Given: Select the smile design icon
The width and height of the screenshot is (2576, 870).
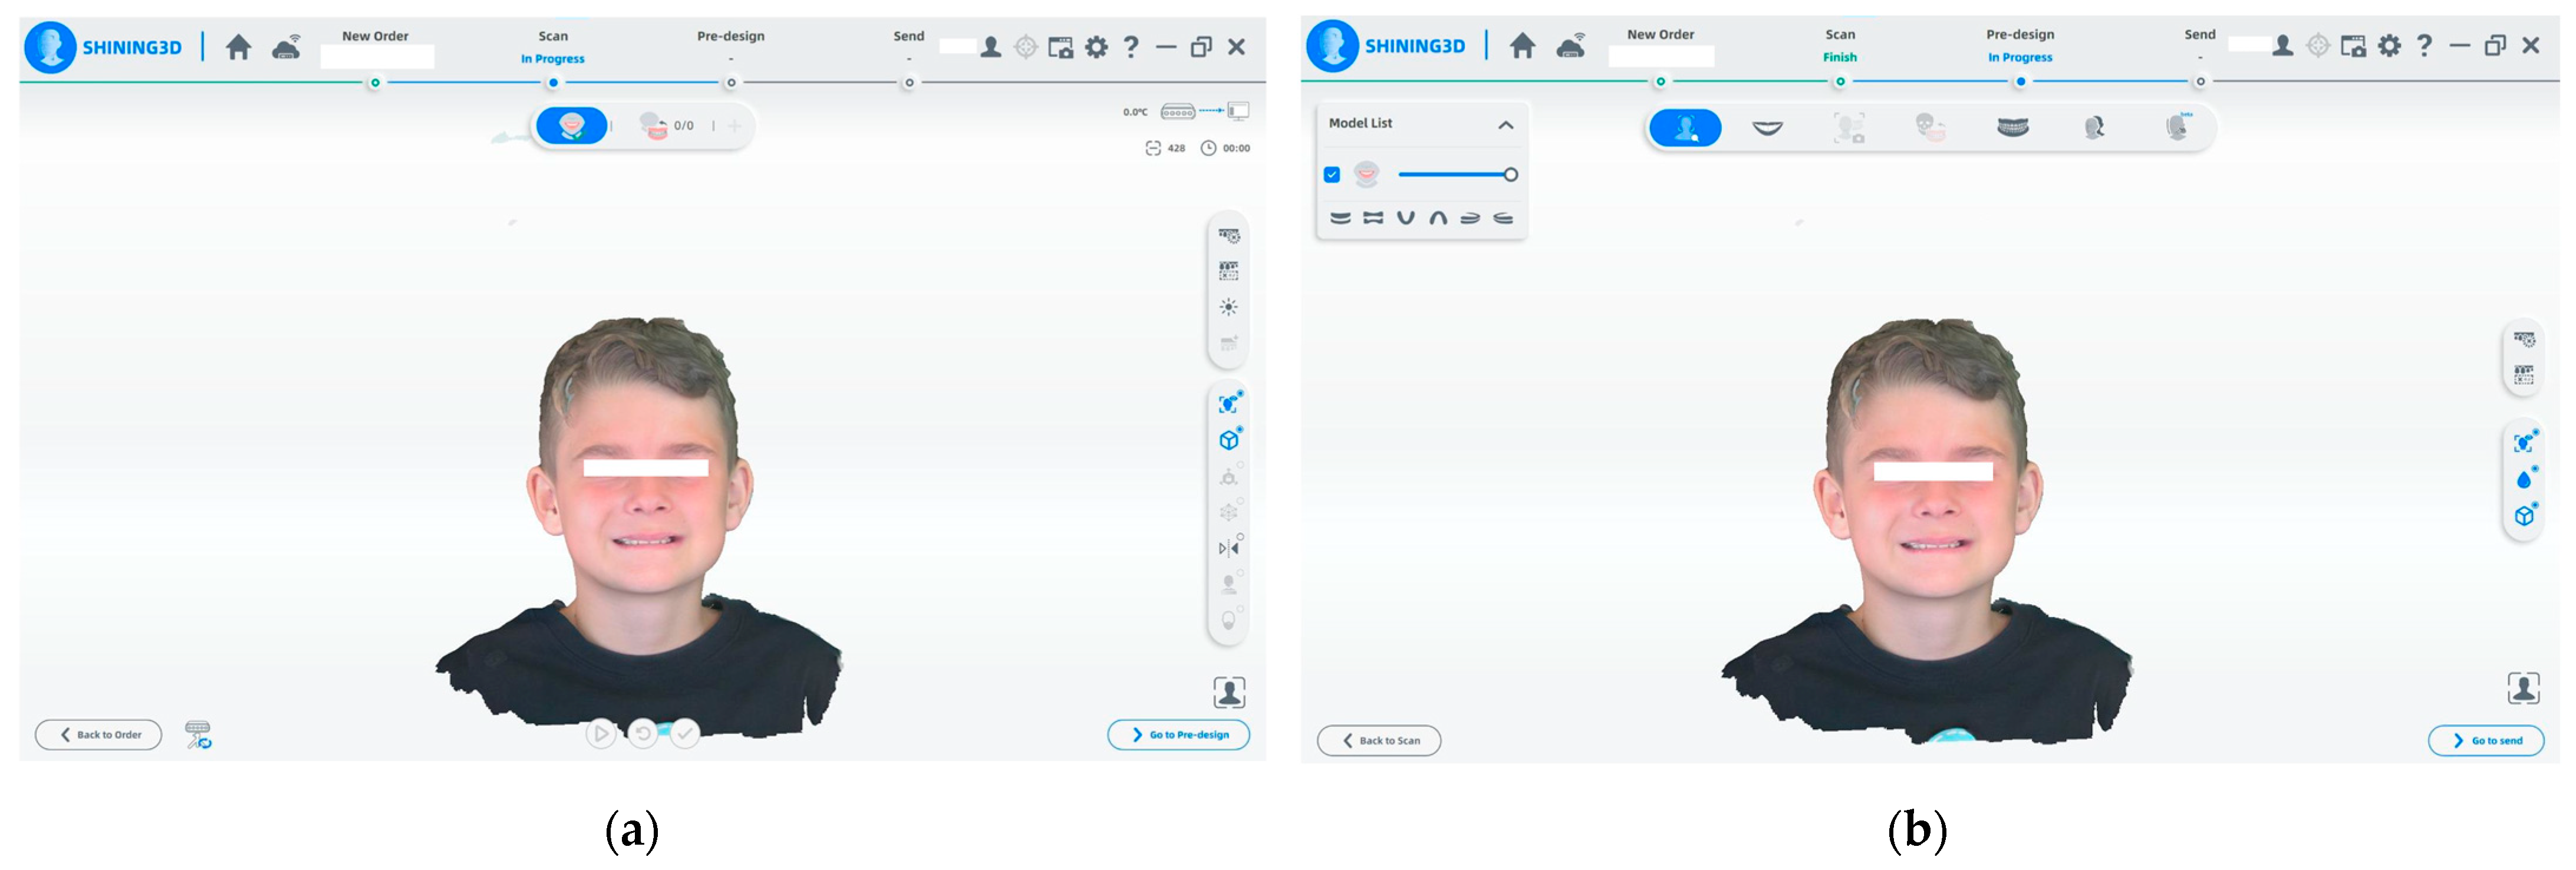Looking at the screenshot, I should tap(1767, 128).
